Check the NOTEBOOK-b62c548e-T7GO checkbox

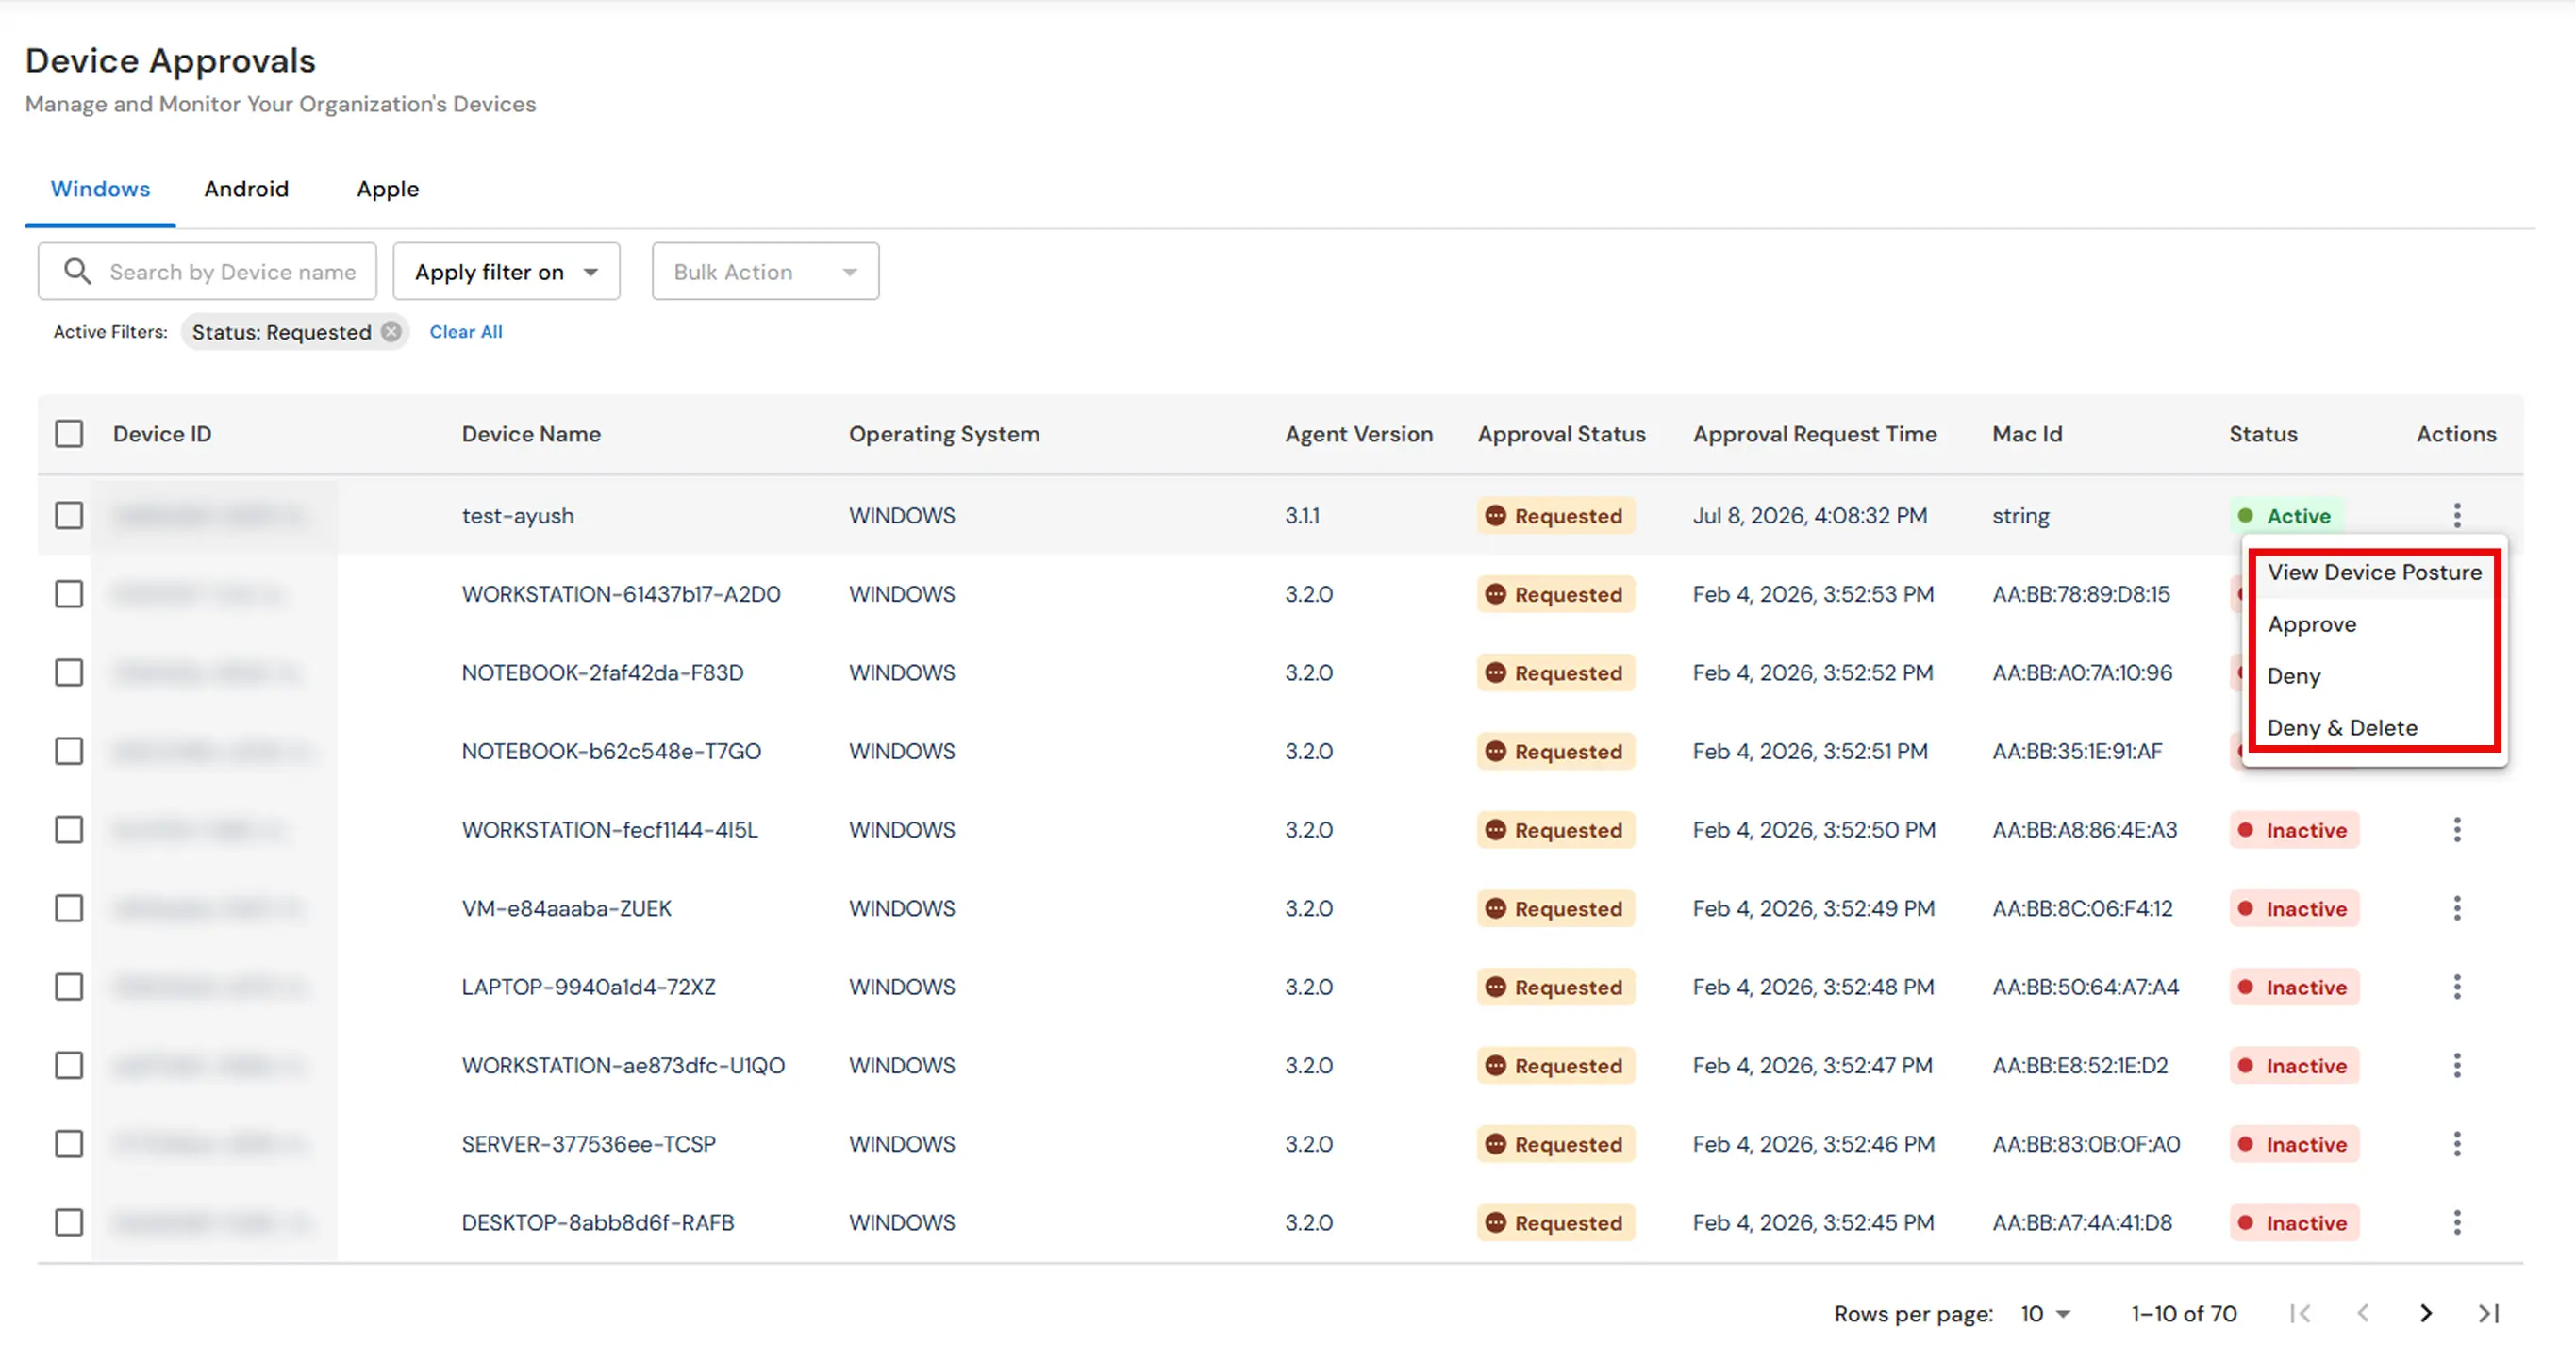pos(69,751)
